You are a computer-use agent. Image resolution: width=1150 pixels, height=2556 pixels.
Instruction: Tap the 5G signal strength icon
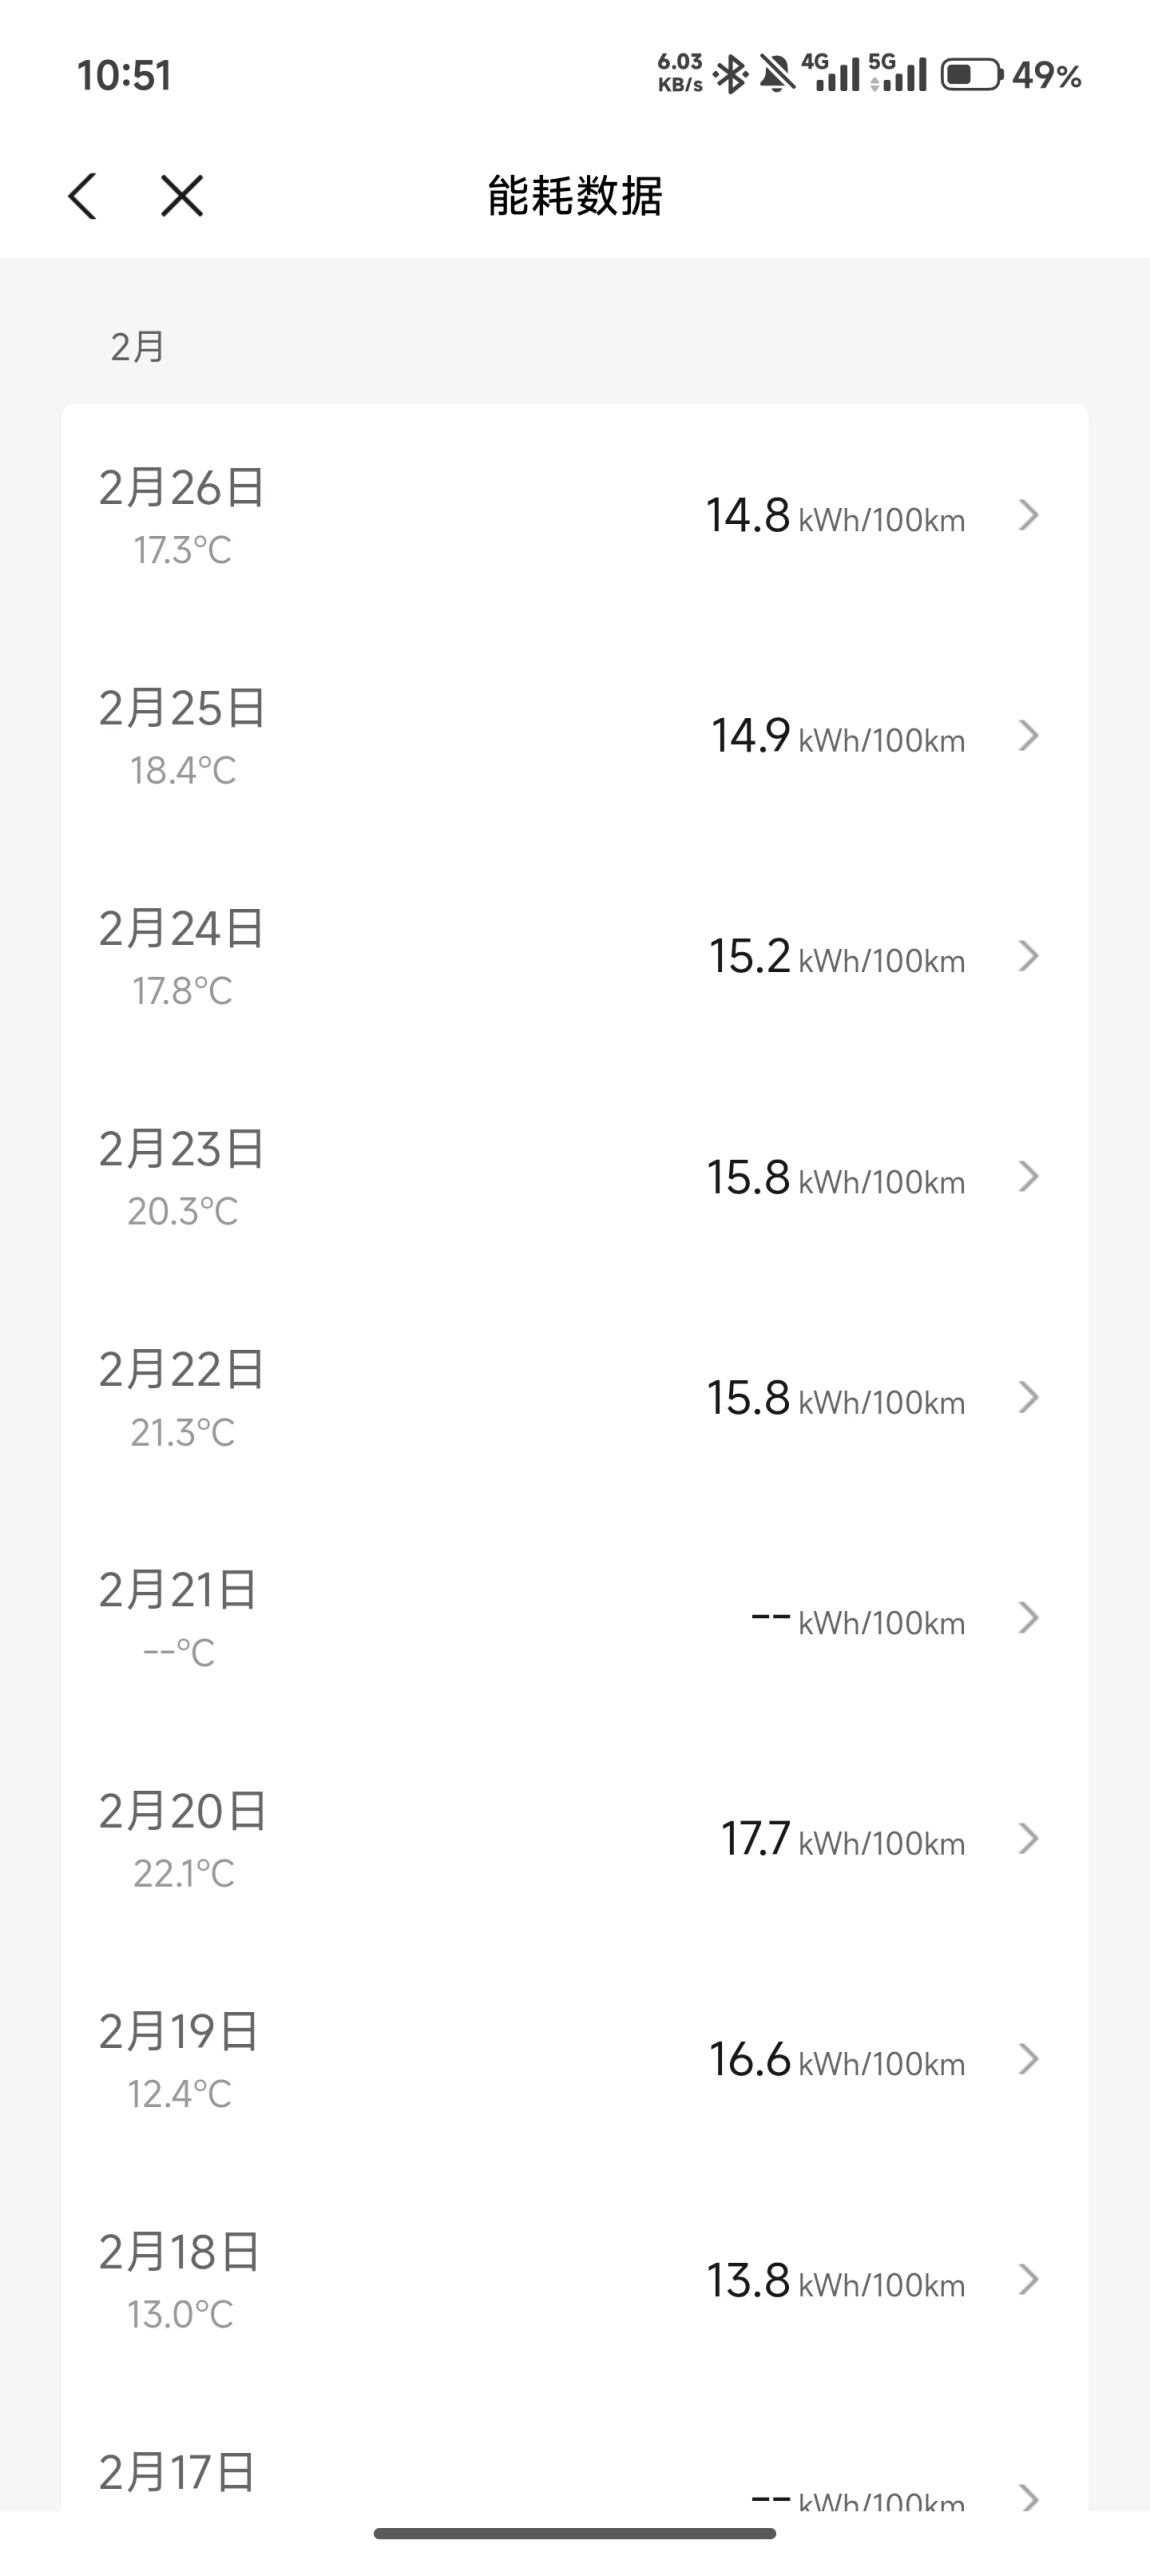(x=897, y=74)
